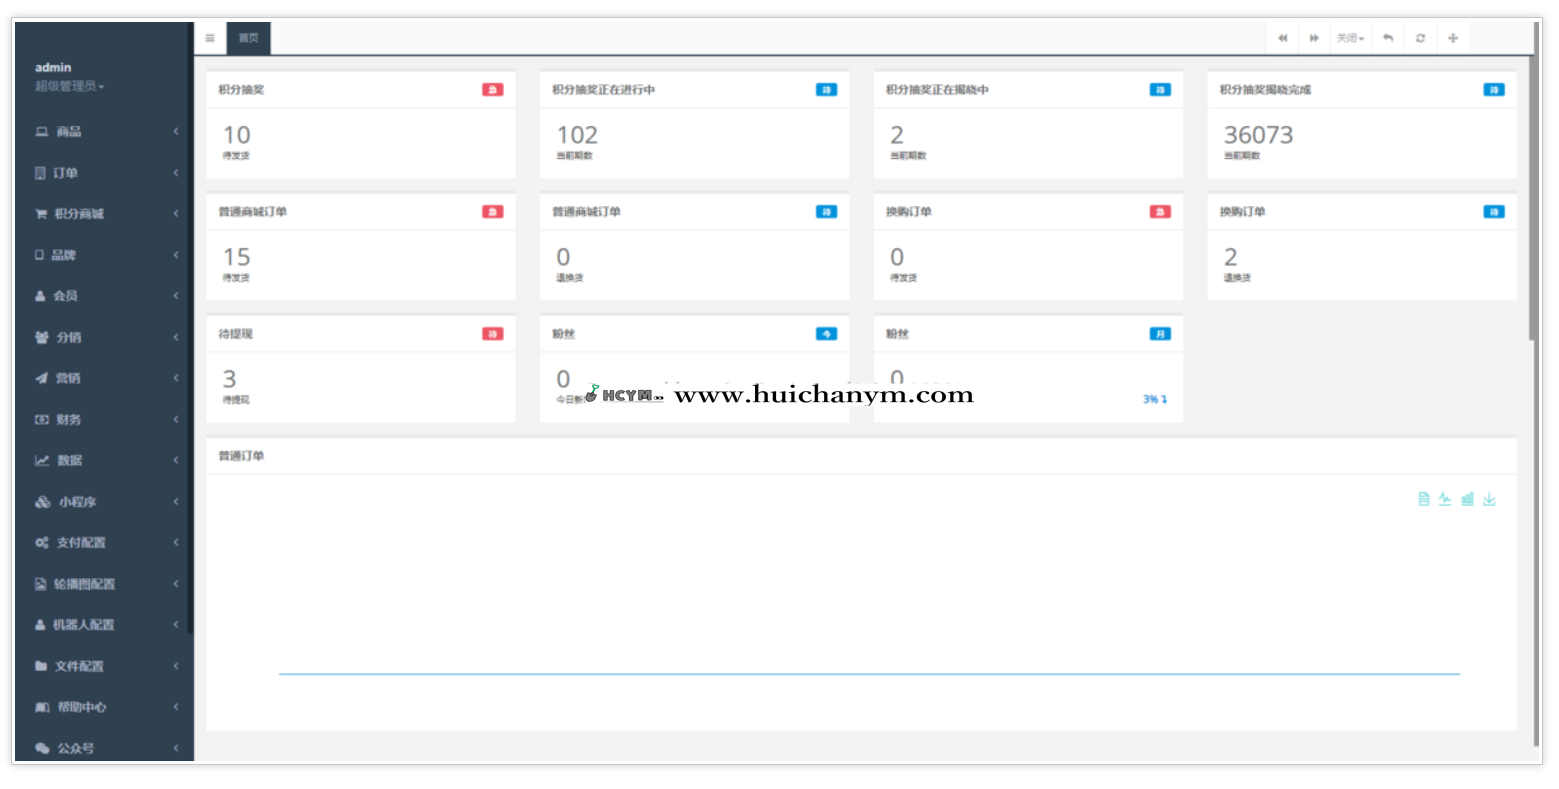Click the refresh icon in top toolbar
The width and height of the screenshot is (1559, 789).
[x=1420, y=38]
